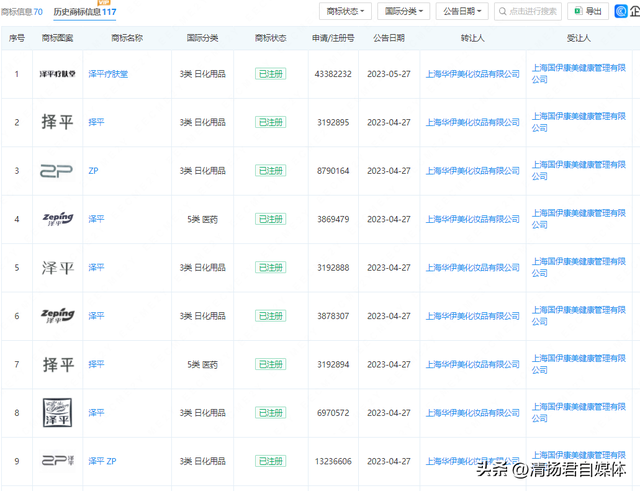
Task: Switch to the 历史商标信息 117 tab
Action: point(85,12)
